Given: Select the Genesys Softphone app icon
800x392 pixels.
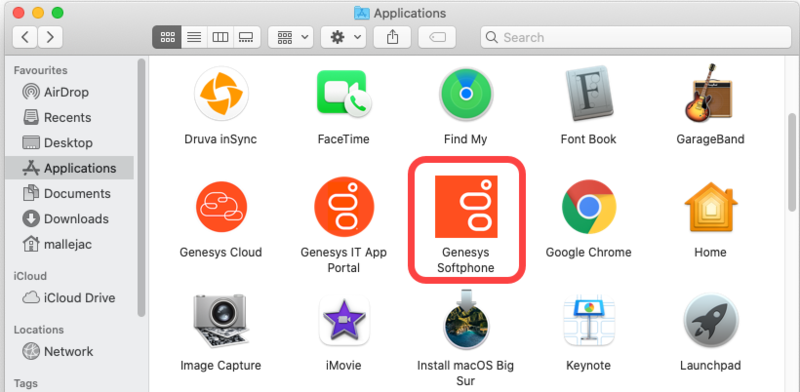Looking at the screenshot, I should click(466, 207).
